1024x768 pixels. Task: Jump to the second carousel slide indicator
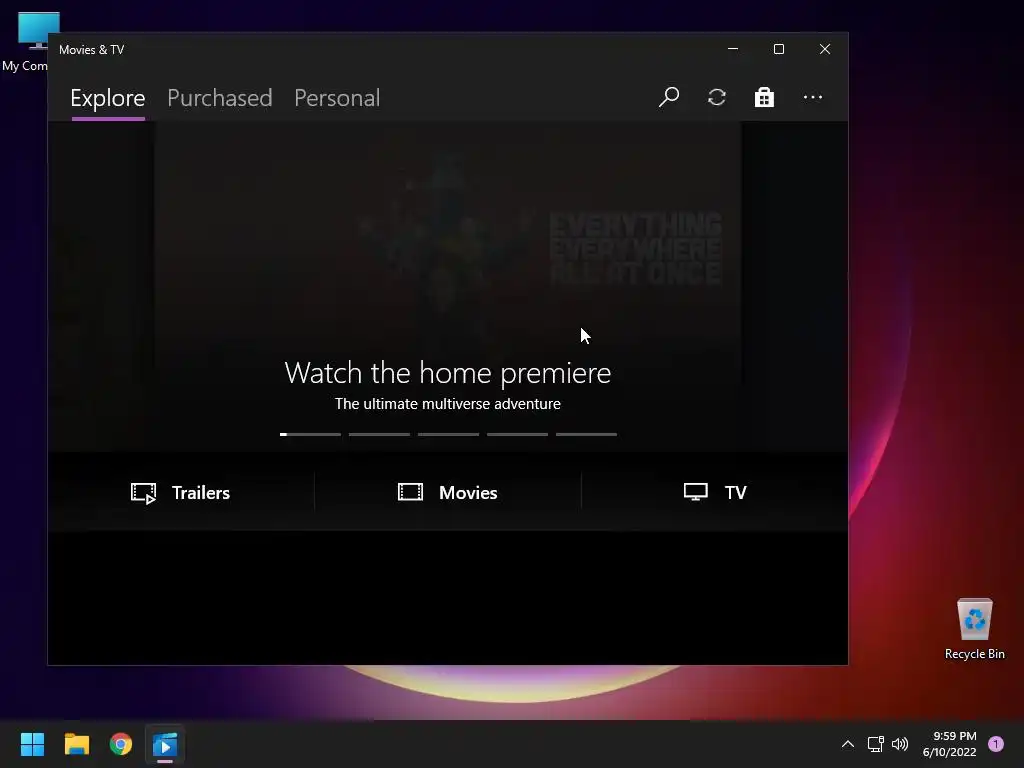[379, 434]
